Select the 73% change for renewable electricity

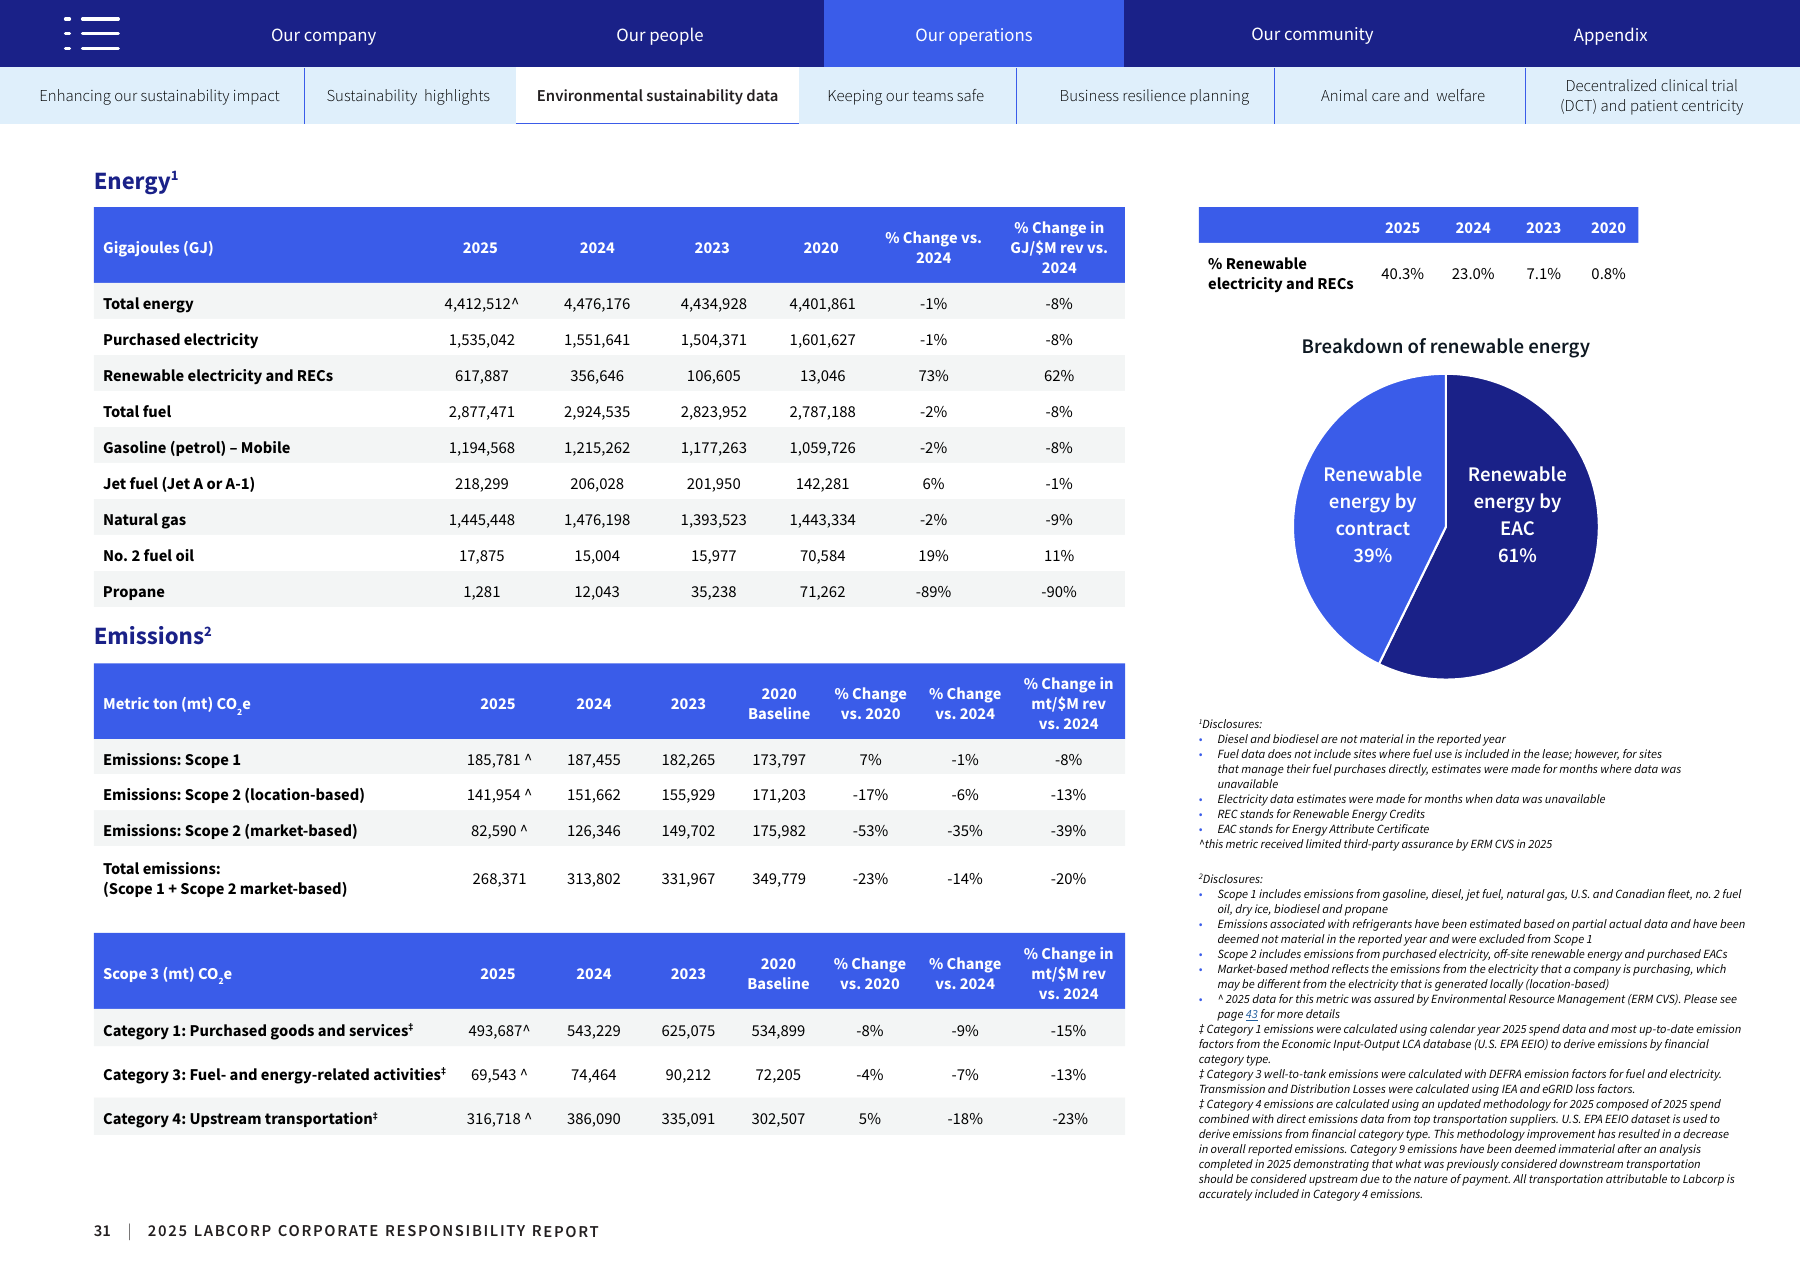933,376
